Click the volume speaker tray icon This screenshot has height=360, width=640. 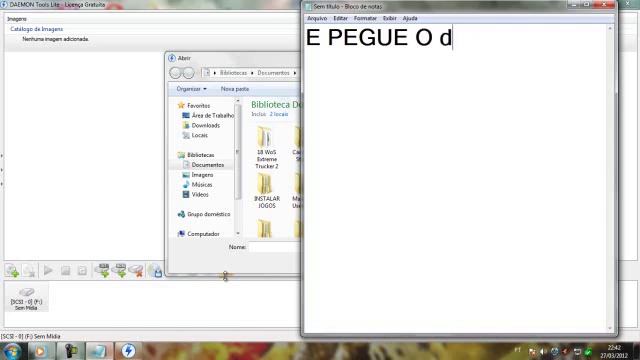point(543,351)
